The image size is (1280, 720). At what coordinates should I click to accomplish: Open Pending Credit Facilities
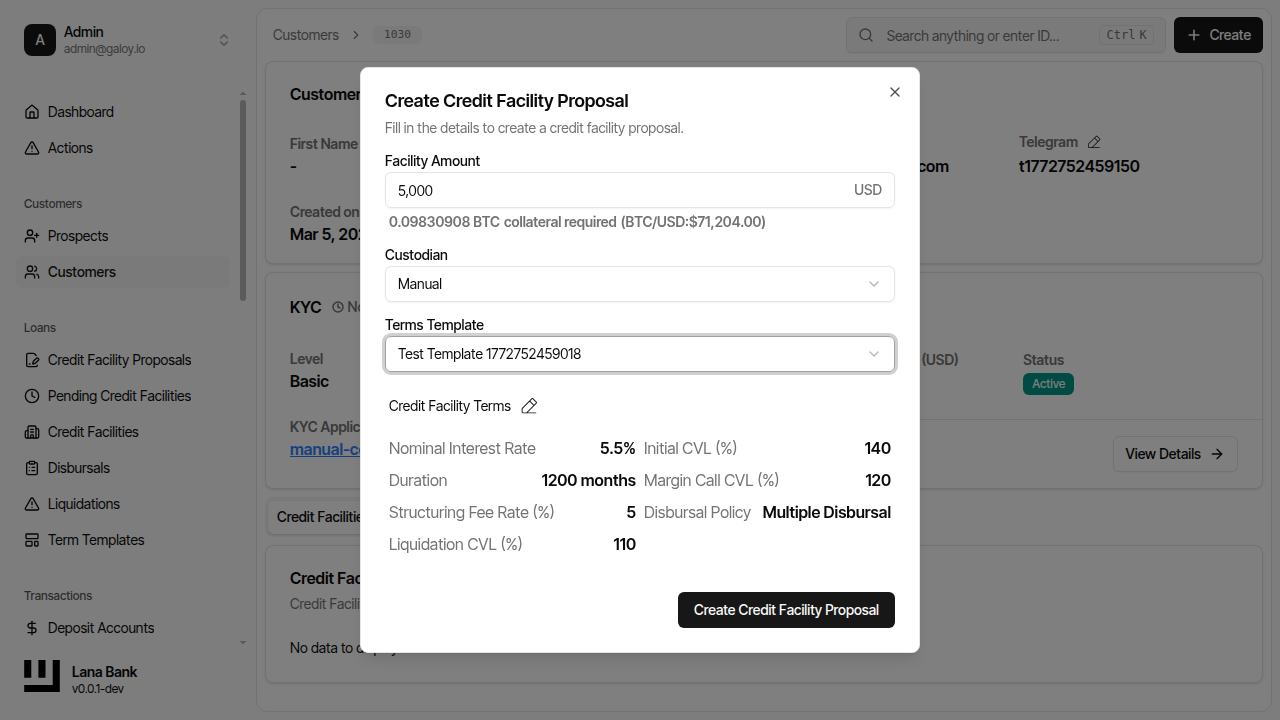tap(119, 395)
